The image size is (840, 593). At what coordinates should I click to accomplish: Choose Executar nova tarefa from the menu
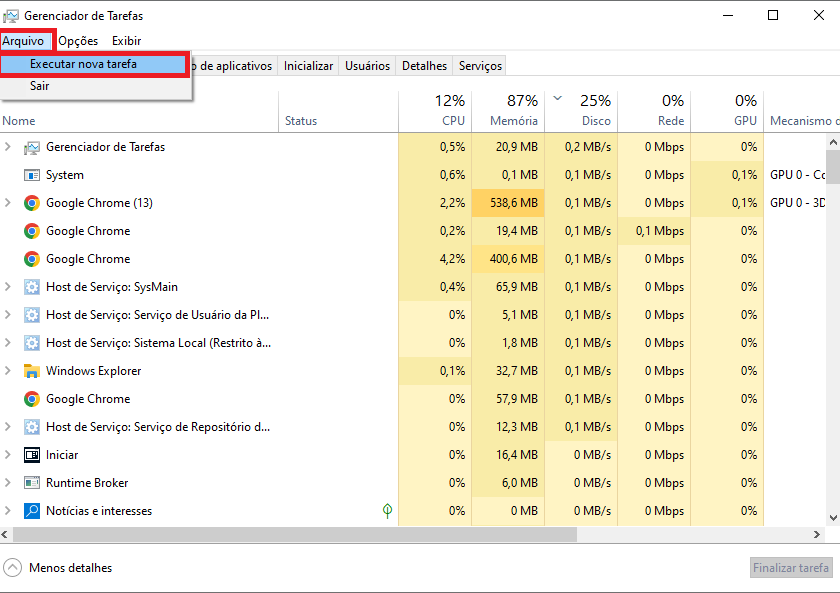point(93,64)
